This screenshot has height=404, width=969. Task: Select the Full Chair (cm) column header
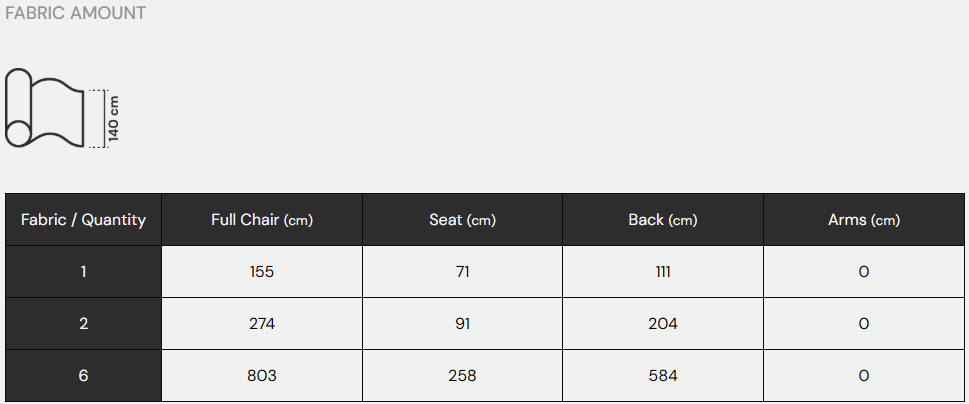pyautogui.click(x=262, y=220)
